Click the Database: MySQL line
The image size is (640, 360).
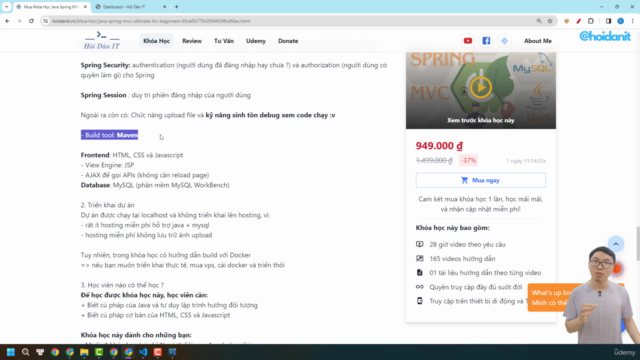(x=155, y=185)
